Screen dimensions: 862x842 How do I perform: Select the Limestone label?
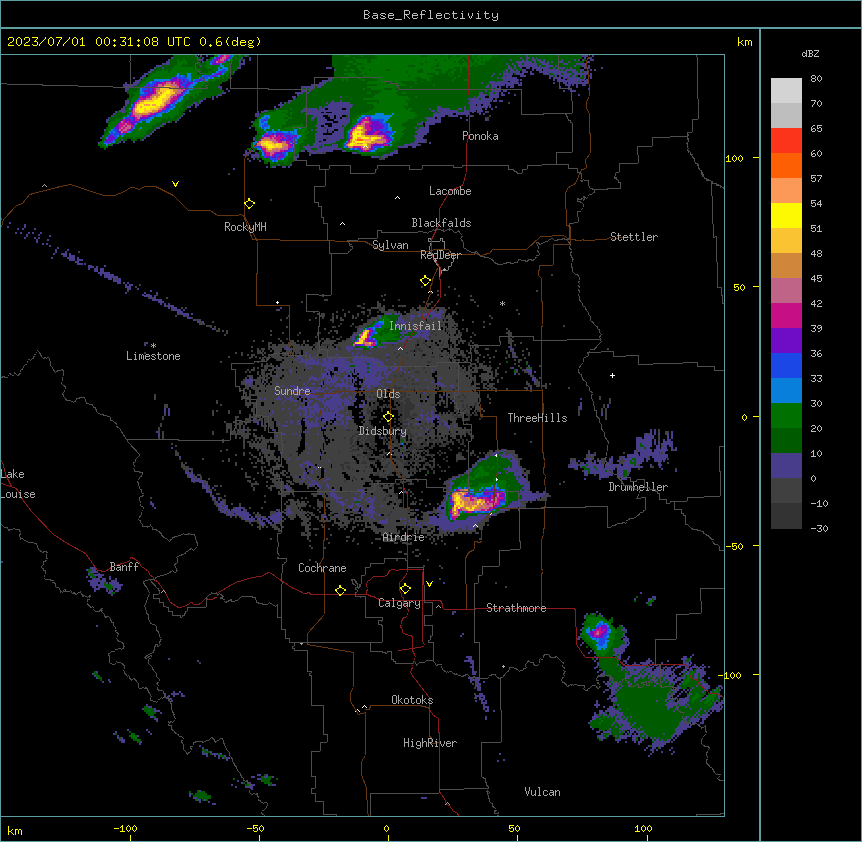point(153,356)
